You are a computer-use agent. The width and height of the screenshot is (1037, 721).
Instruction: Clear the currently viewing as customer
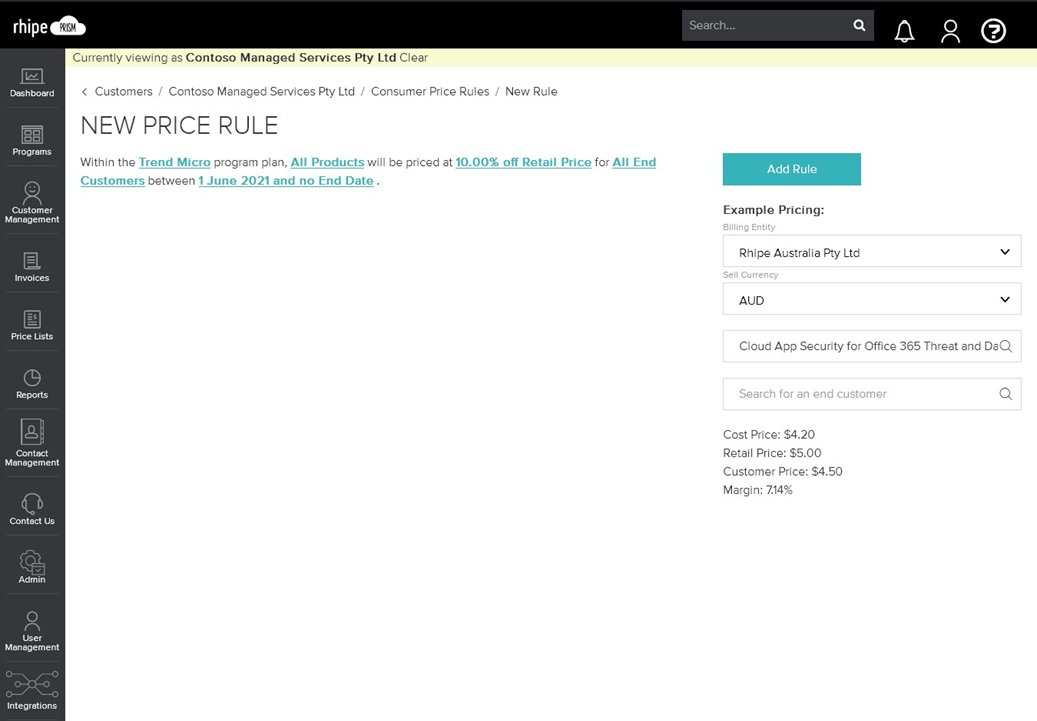(x=413, y=58)
